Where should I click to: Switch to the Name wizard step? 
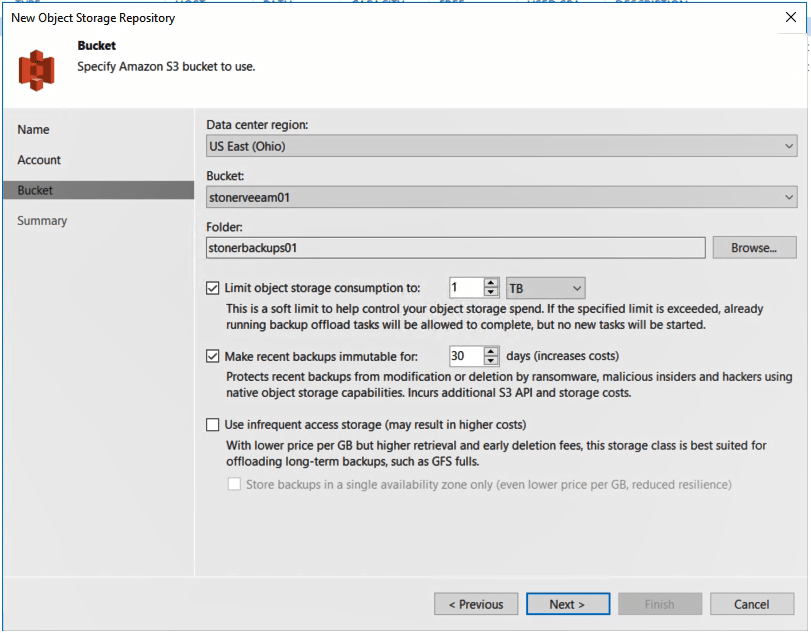pos(33,129)
